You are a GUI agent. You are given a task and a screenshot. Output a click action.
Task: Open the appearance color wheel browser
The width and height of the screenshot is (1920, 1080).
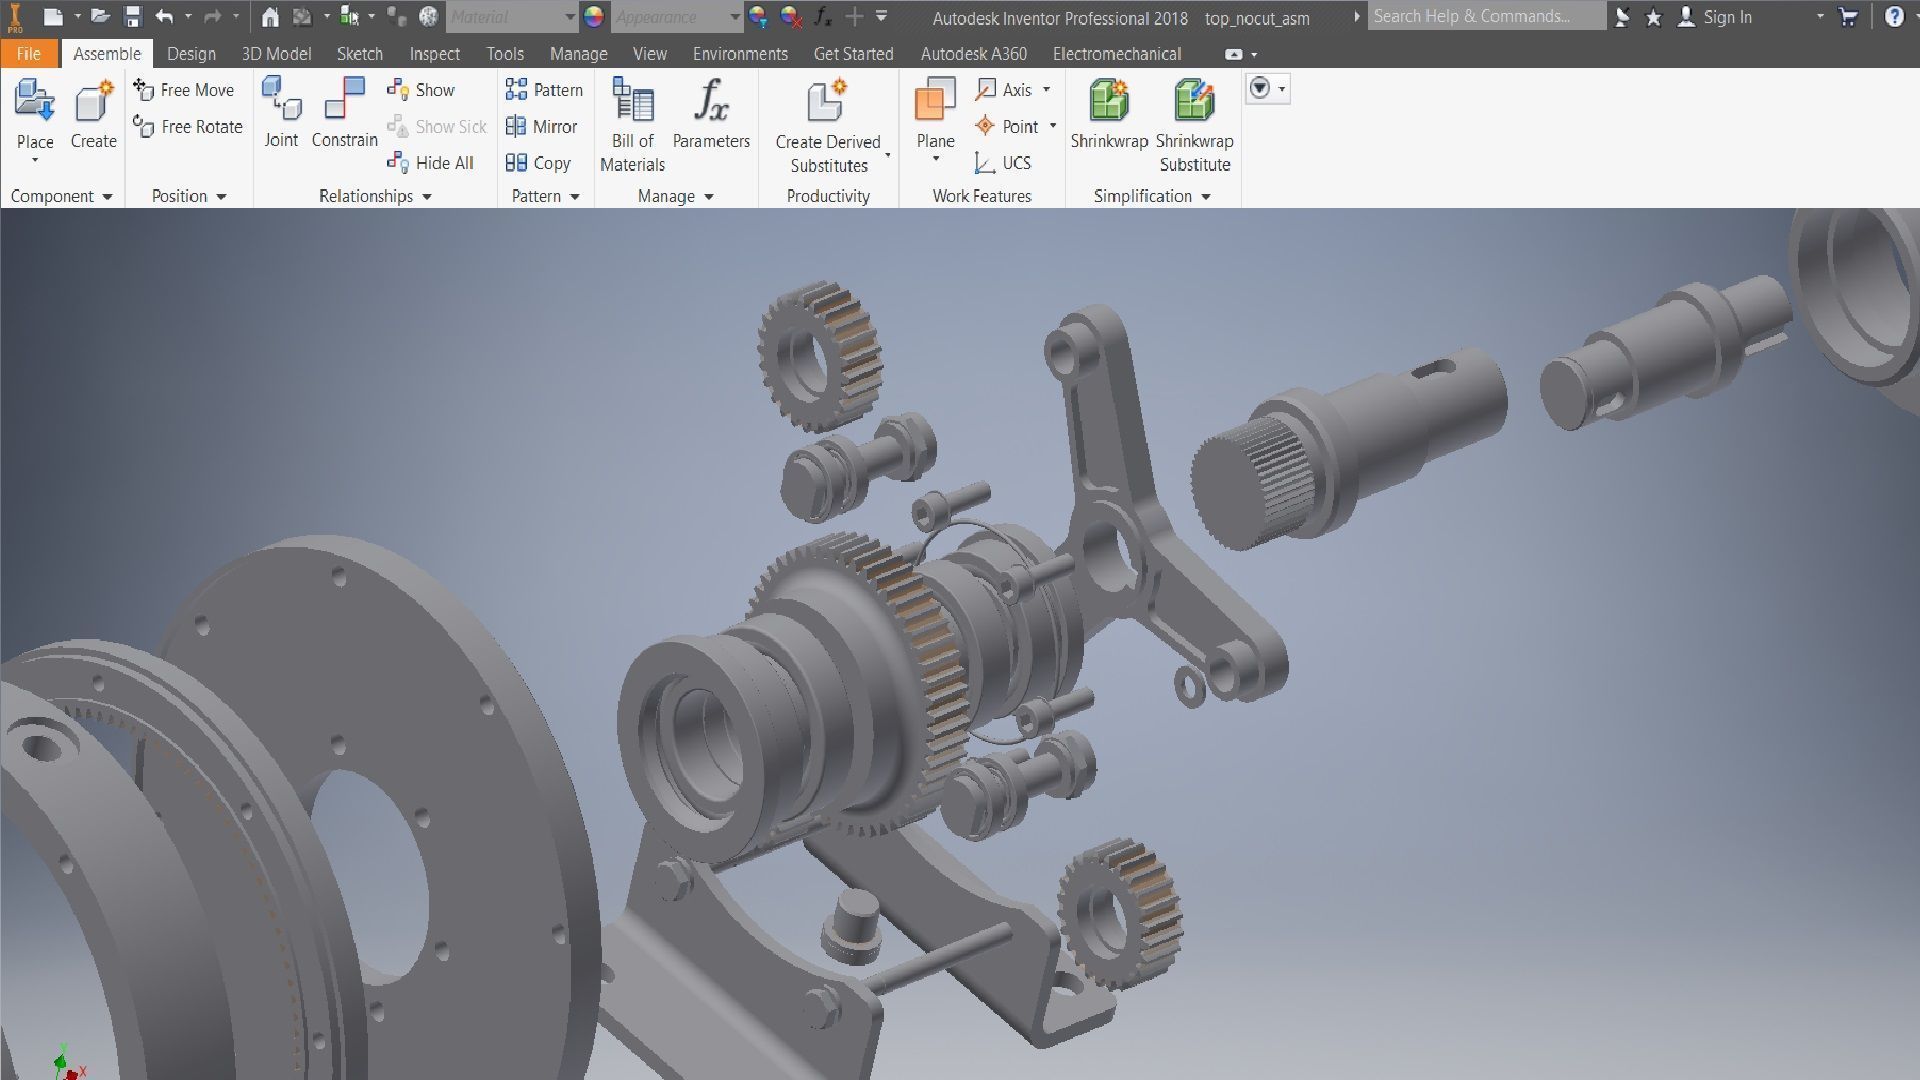coord(594,17)
